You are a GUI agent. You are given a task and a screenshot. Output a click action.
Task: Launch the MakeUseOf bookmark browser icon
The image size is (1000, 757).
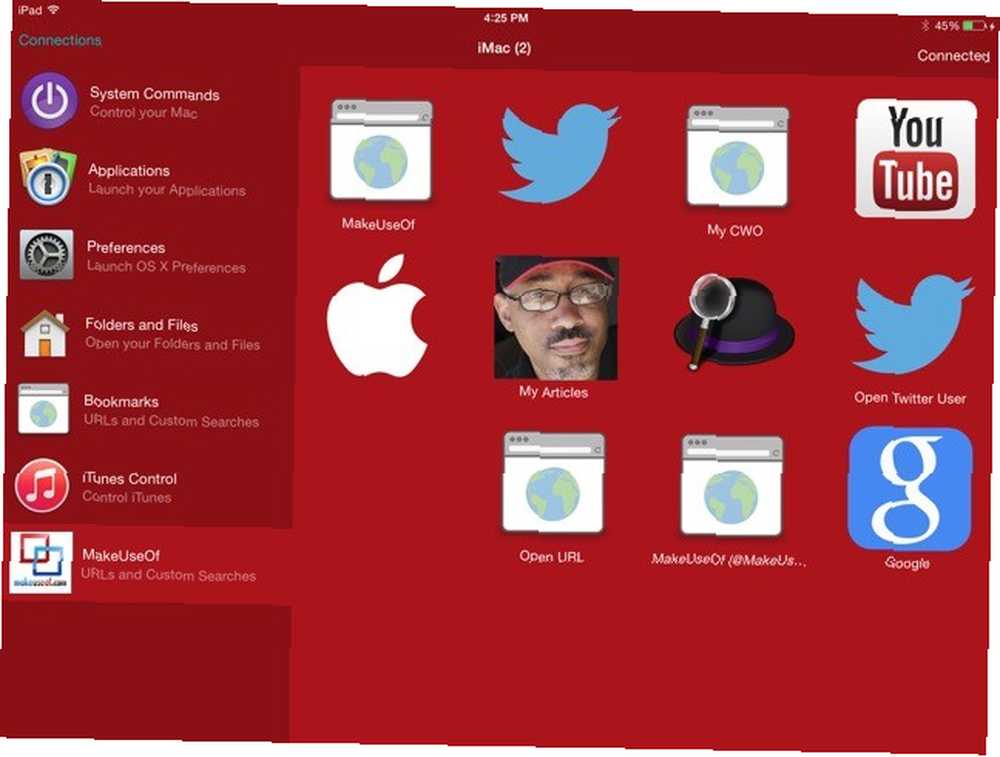click(381, 151)
